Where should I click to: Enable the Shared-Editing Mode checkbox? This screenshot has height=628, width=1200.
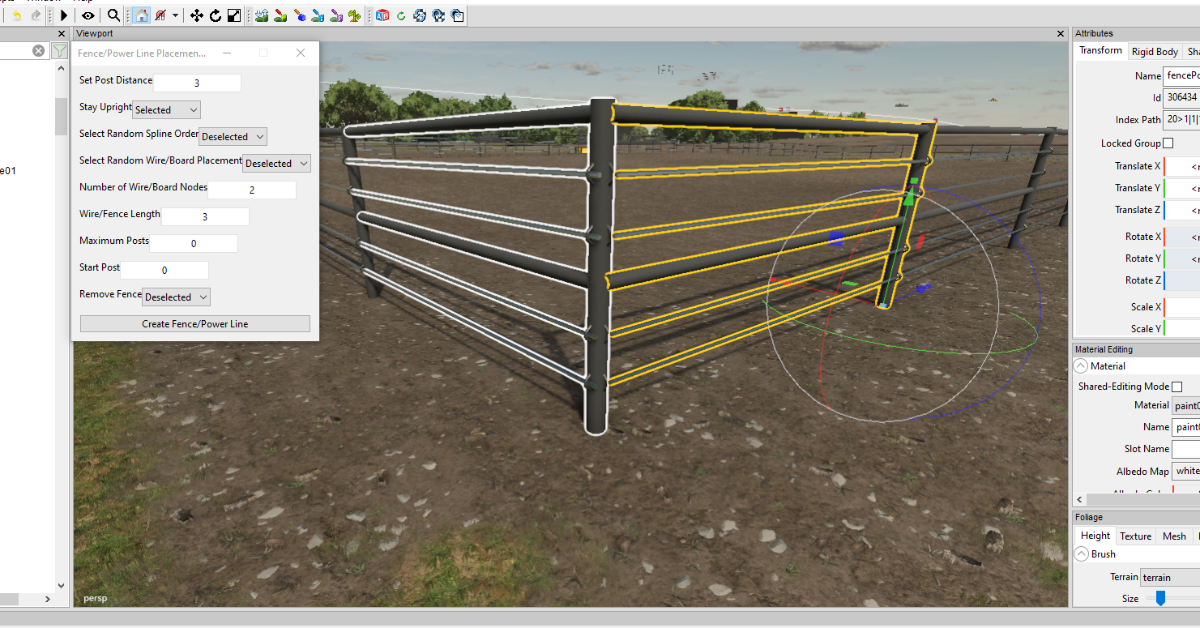(x=1176, y=387)
